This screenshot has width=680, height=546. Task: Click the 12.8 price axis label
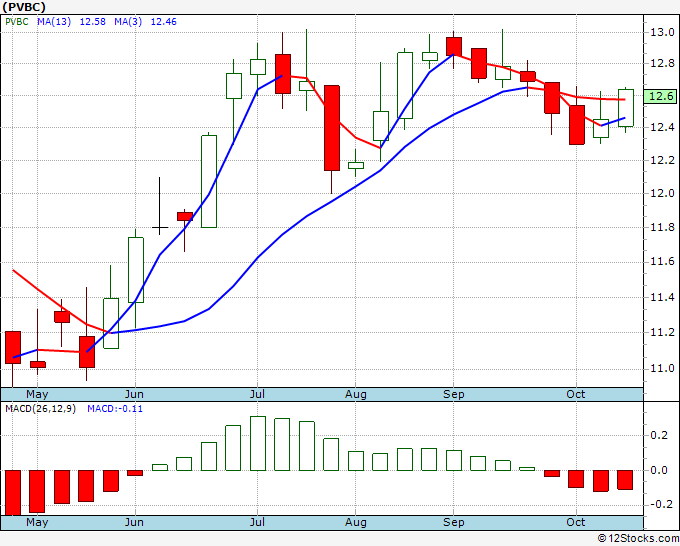pyautogui.click(x=662, y=64)
